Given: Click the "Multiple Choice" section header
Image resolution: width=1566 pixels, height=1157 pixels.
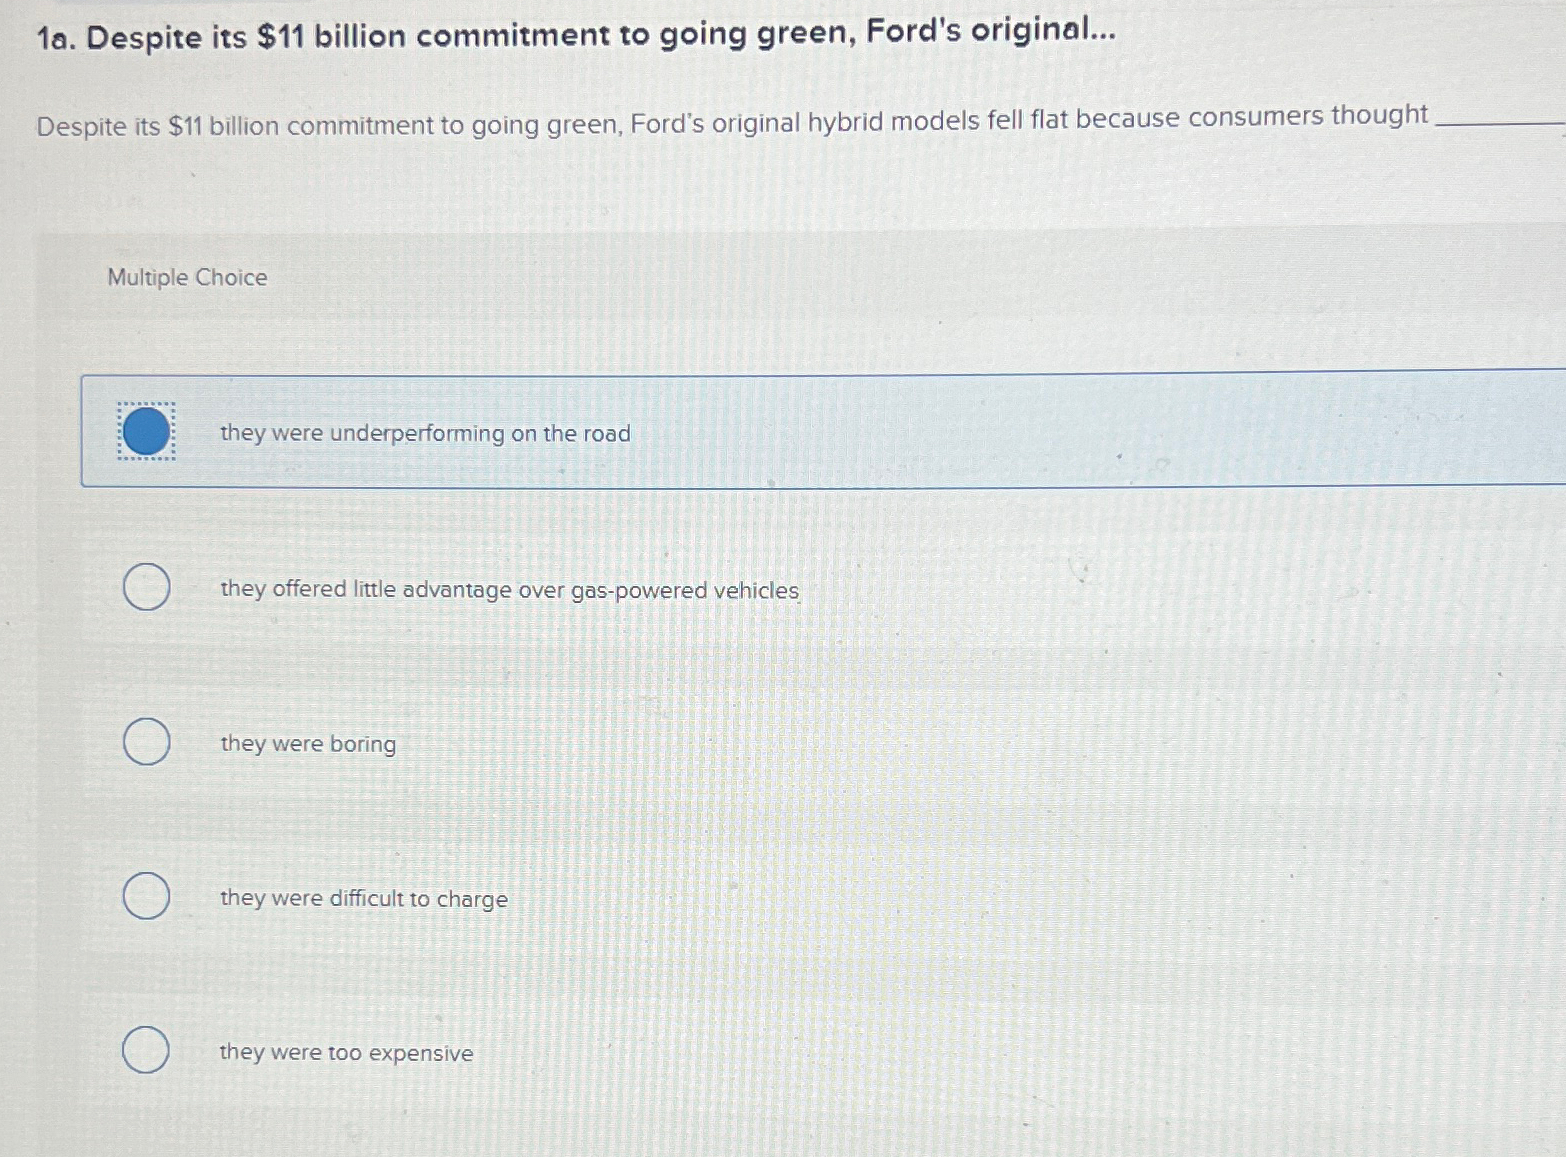Looking at the screenshot, I should tap(185, 277).
